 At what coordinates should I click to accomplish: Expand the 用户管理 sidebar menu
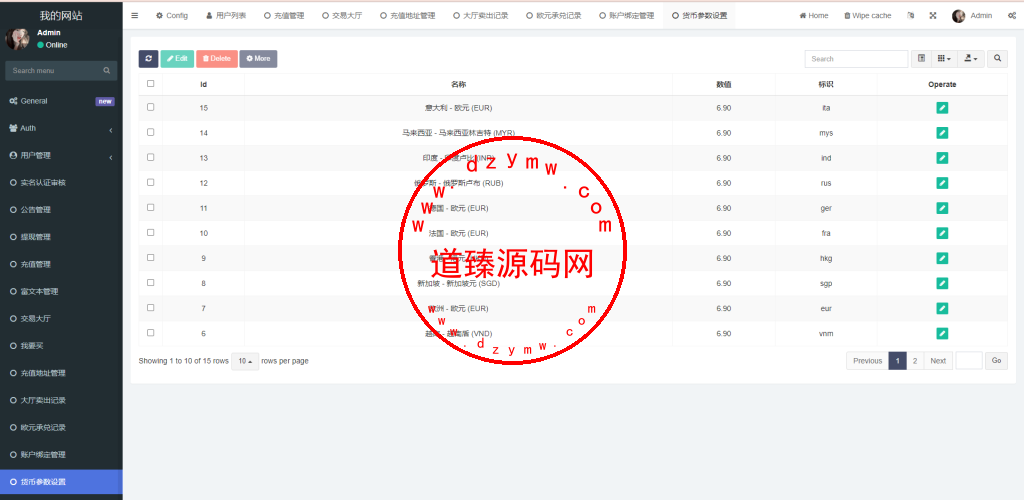click(61, 156)
